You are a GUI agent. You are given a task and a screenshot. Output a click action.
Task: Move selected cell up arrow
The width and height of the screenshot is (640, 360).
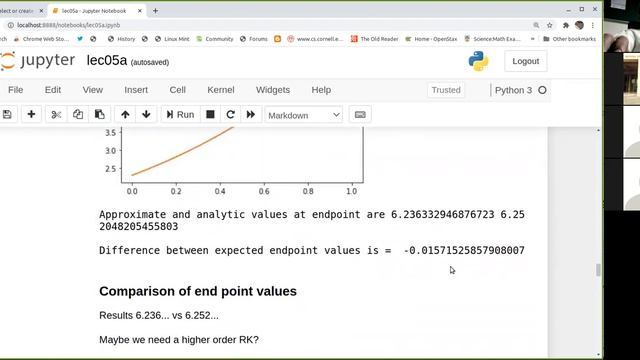(125, 115)
